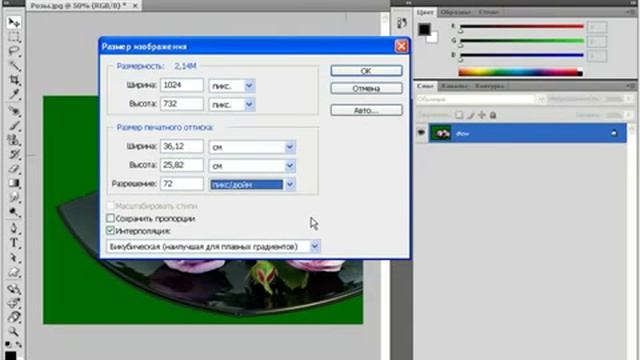Select the Magic Wand tool
This screenshot has width=640, height=360.
(x=13, y=65)
